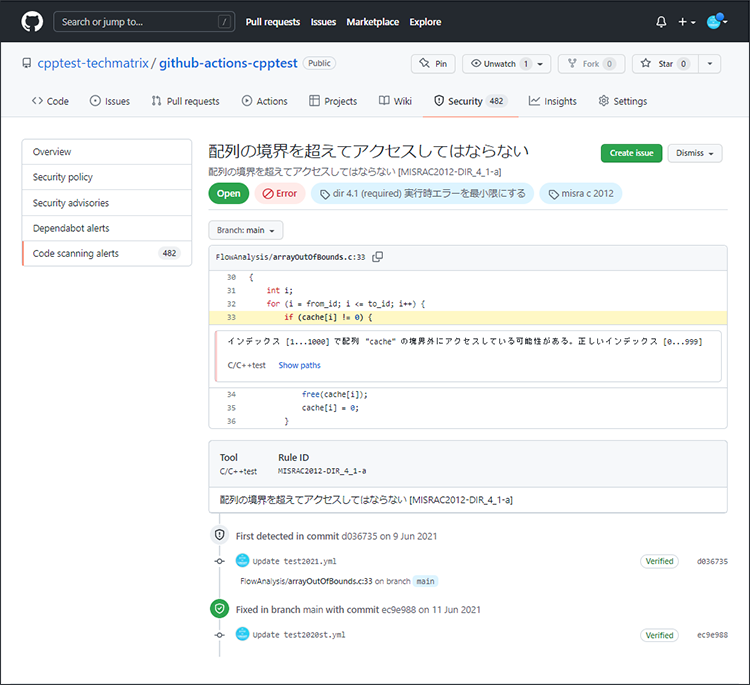Select Code scanning alerts in sidebar
This screenshot has height=685, width=750.
107,254
